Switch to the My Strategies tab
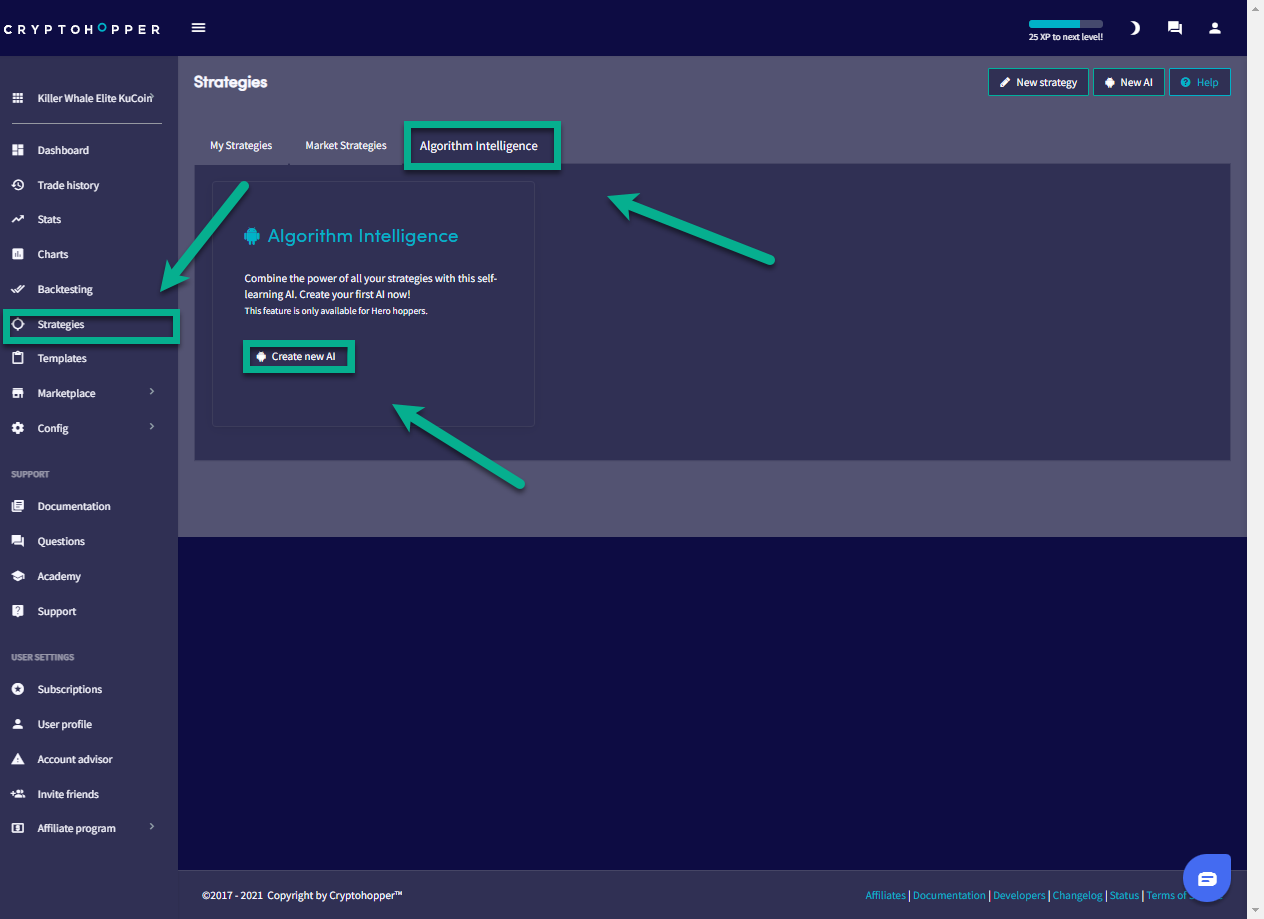 coord(241,146)
